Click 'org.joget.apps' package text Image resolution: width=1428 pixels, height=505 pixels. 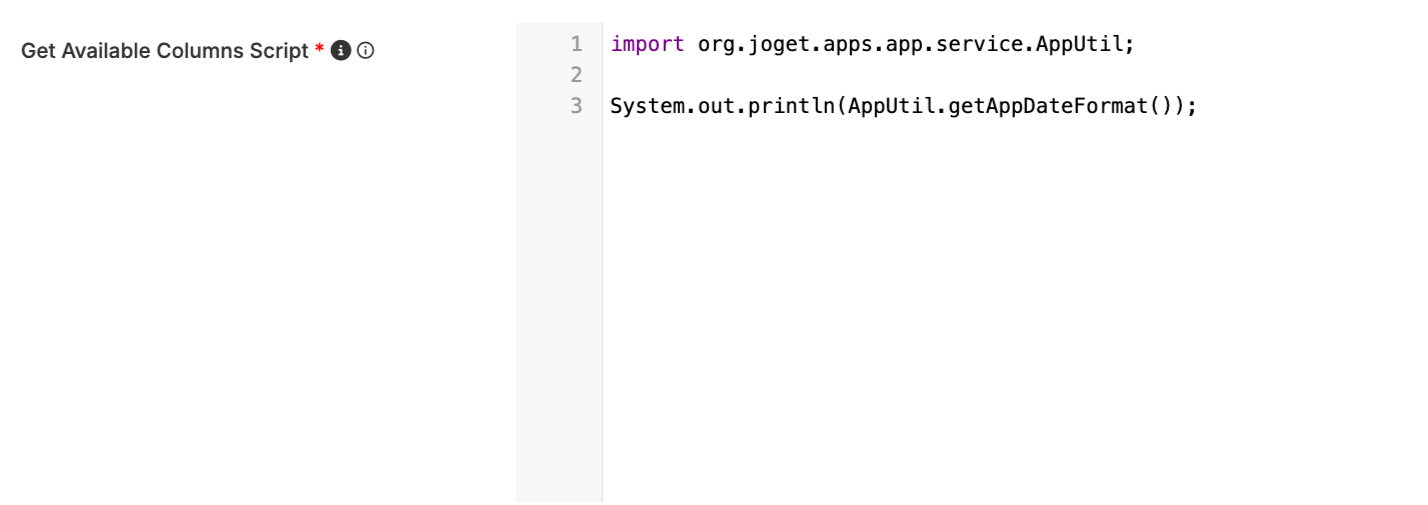[785, 44]
